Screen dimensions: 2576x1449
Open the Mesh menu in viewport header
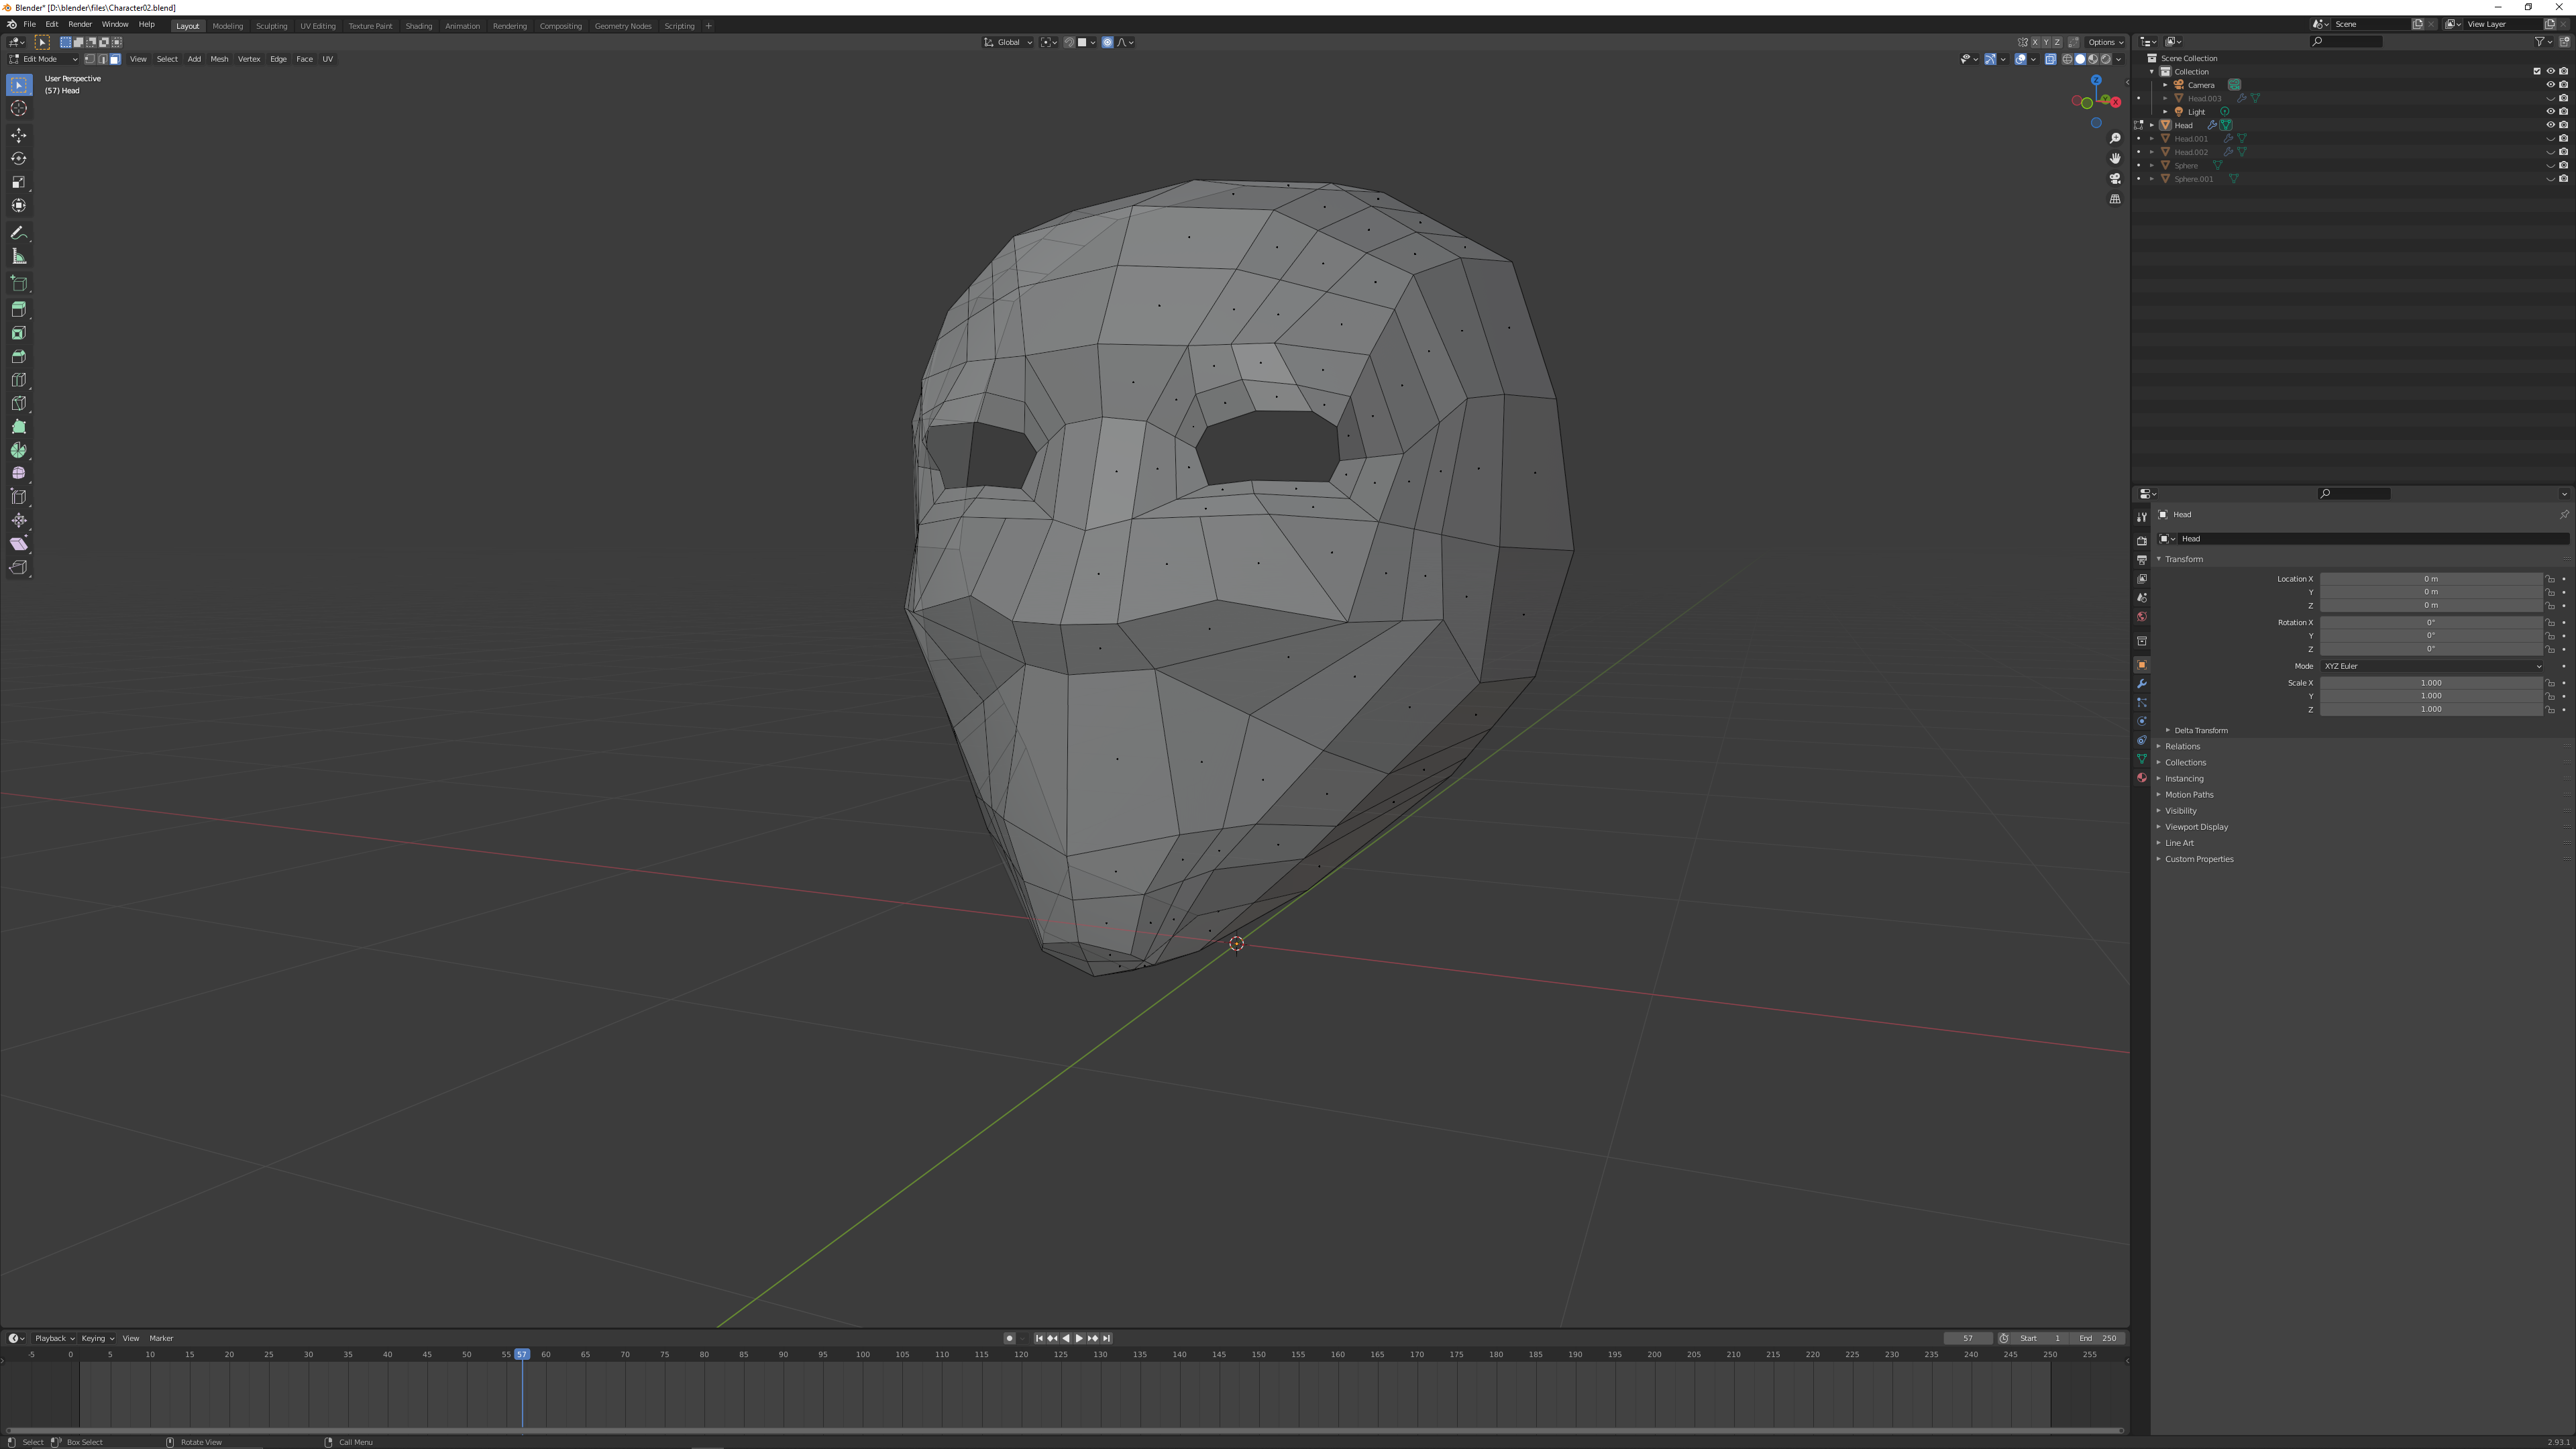[x=219, y=59]
